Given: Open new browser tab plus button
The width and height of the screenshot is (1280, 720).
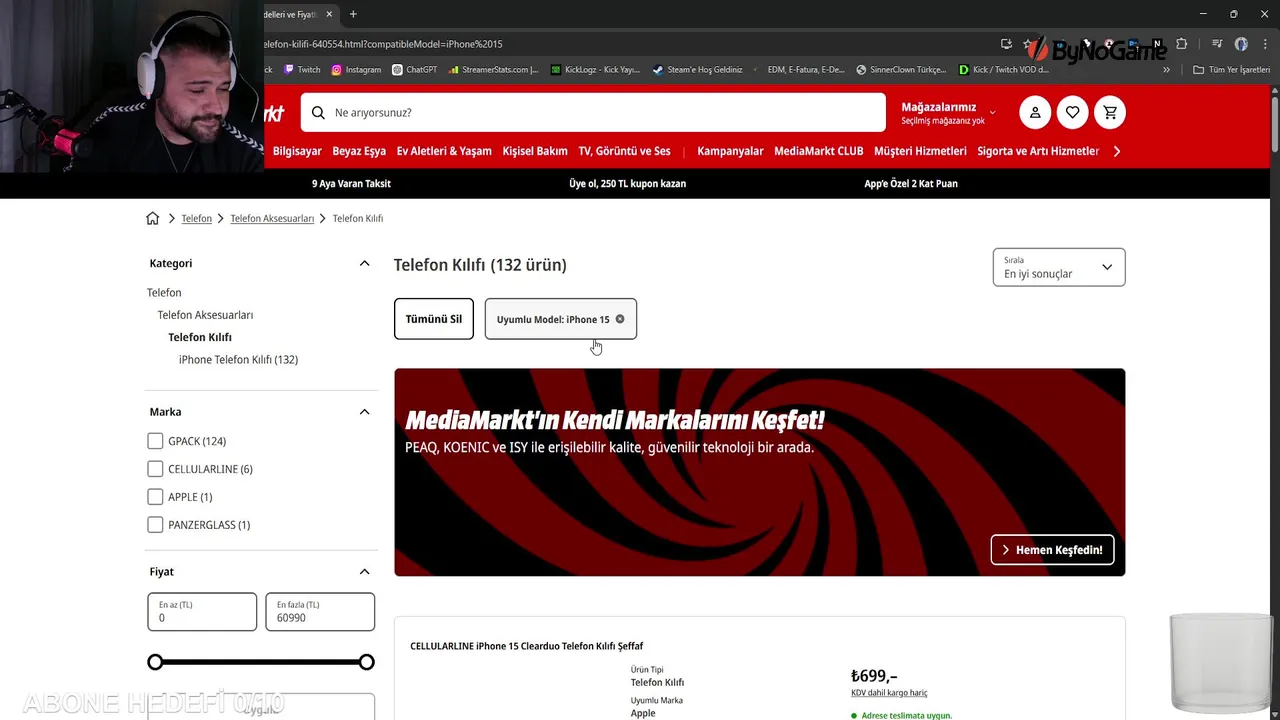Looking at the screenshot, I should [x=353, y=14].
